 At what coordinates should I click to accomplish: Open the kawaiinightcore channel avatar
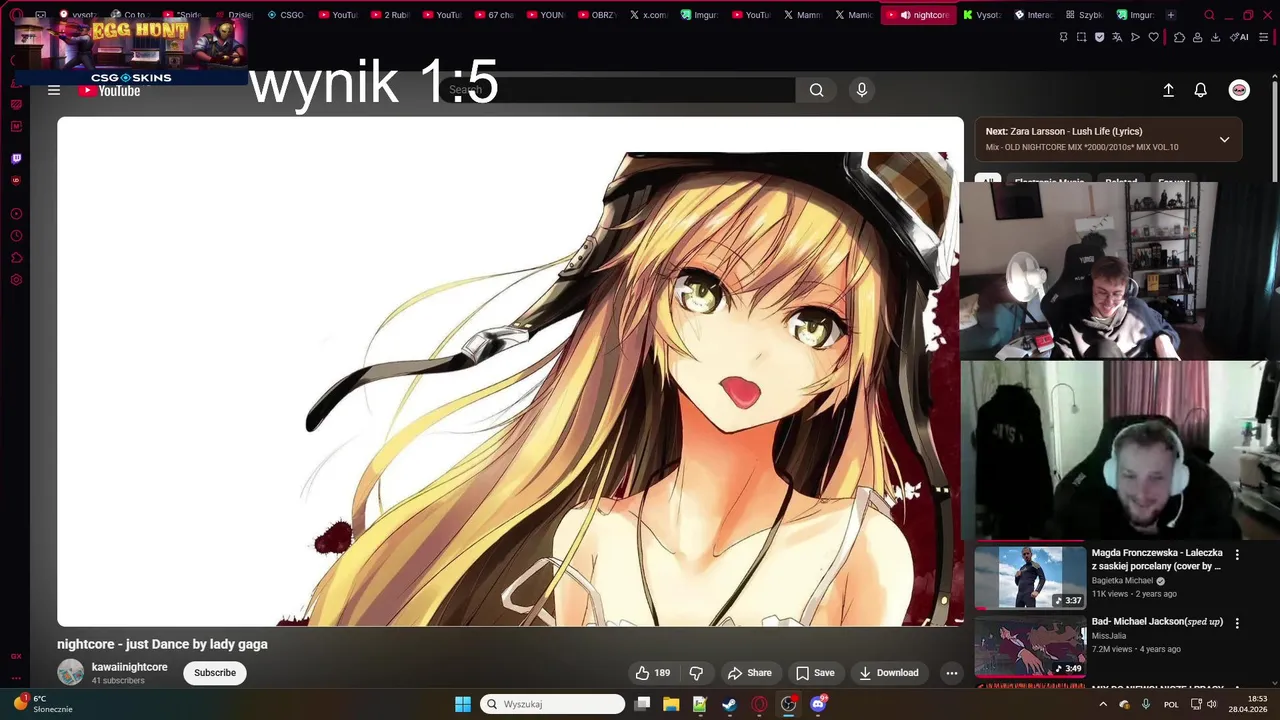point(71,673)
